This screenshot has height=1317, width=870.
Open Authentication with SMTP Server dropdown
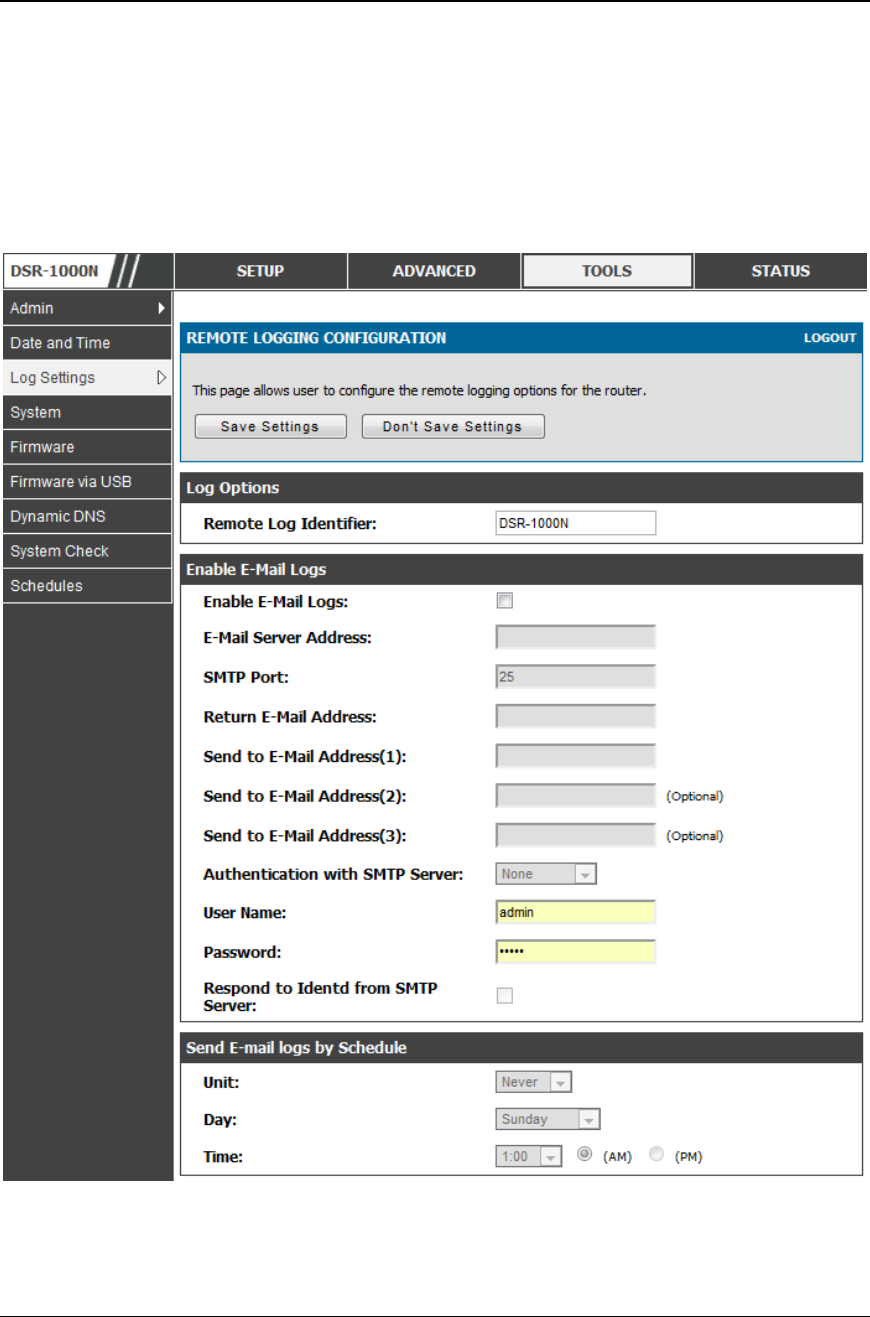[546, 874]
